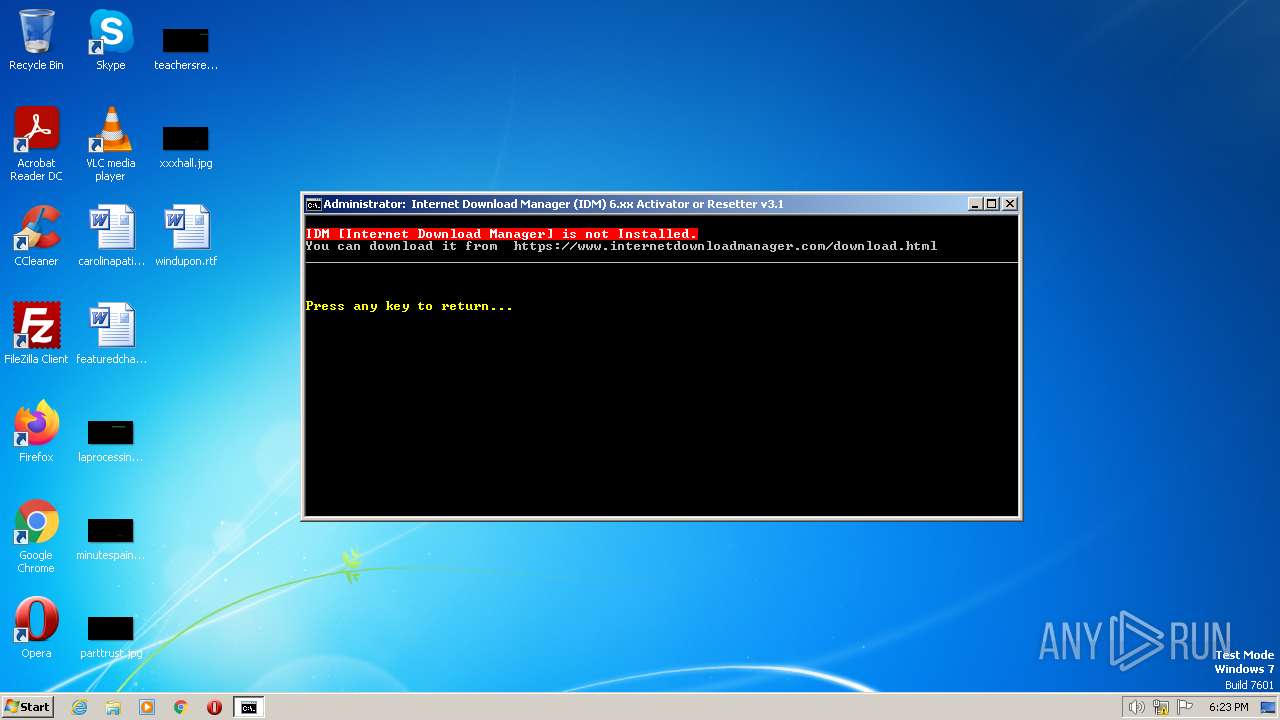Viewport: 1280px width, 720px height.
Task: Open Google Chrome desktop shortcut
Action: [36, 536]
